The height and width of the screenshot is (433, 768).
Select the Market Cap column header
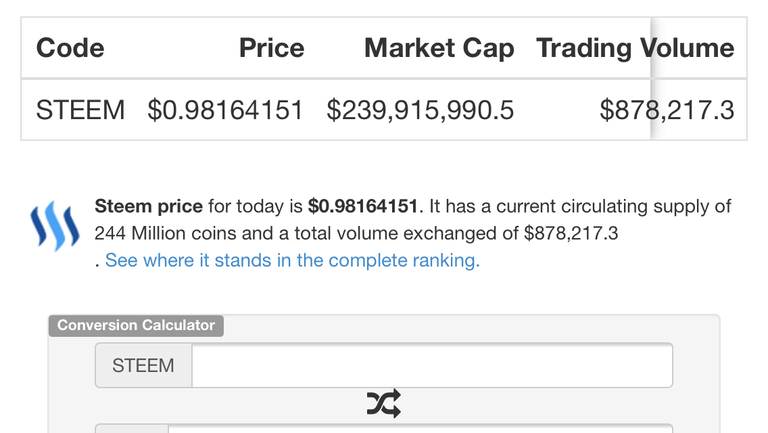(439, 48)
